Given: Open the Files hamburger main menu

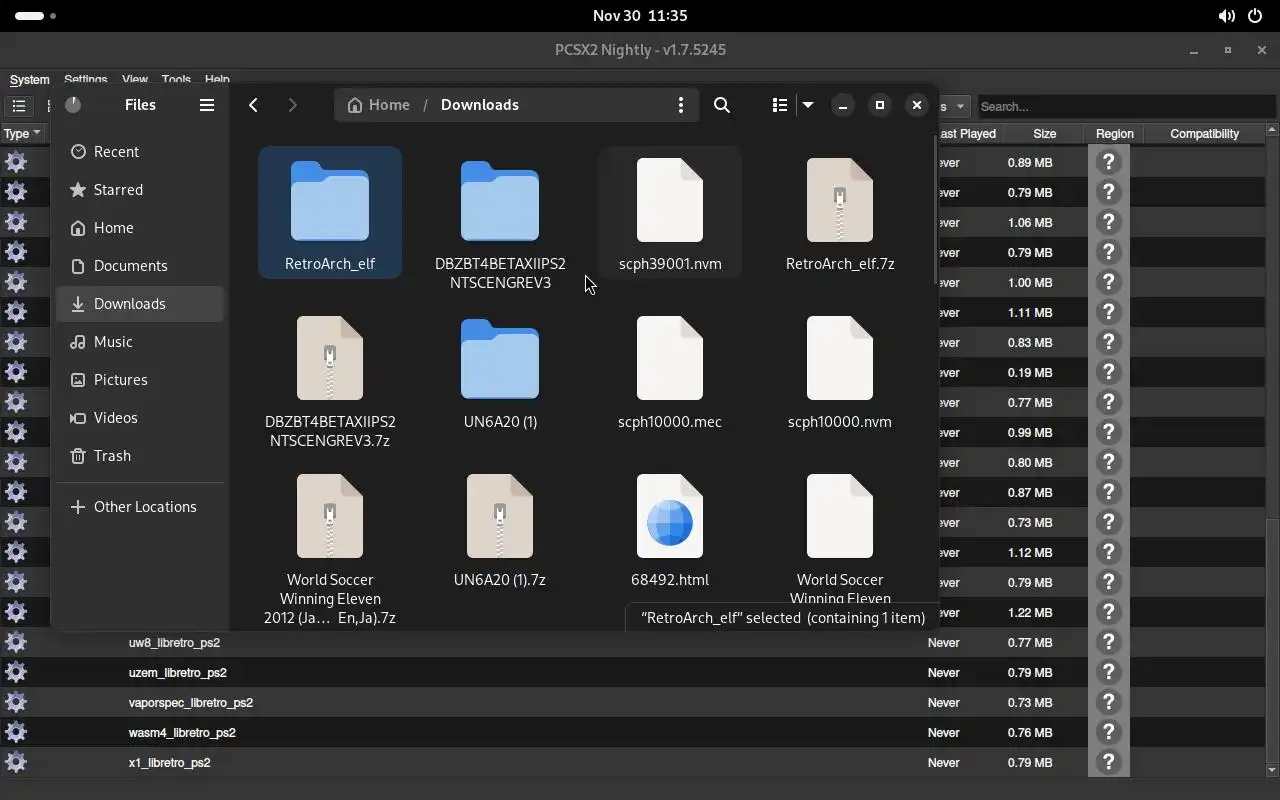Looking at the screenshot, I should coord(207,105).
